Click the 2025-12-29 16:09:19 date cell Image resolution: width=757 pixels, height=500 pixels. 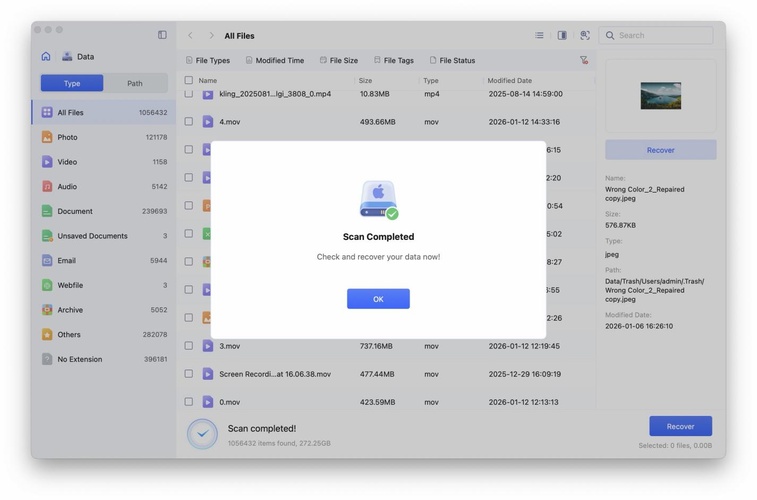pyautogui.click(x=524, y=374)
